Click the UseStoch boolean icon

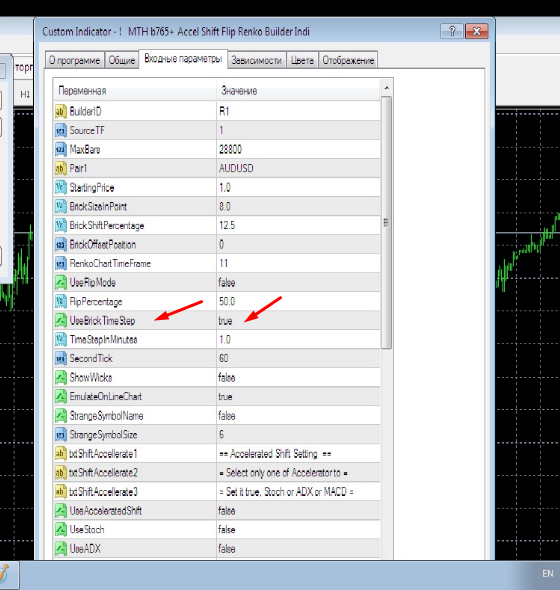(x=61, y=530)
